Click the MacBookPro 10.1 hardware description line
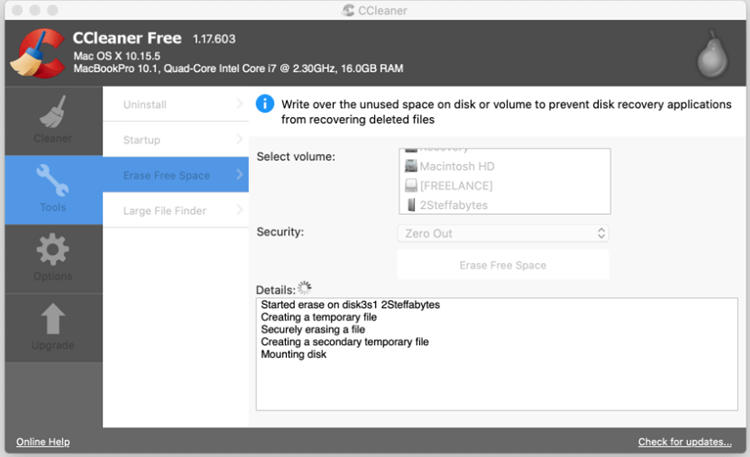Viewport: 750px width, 457px height. click(238, 68)
